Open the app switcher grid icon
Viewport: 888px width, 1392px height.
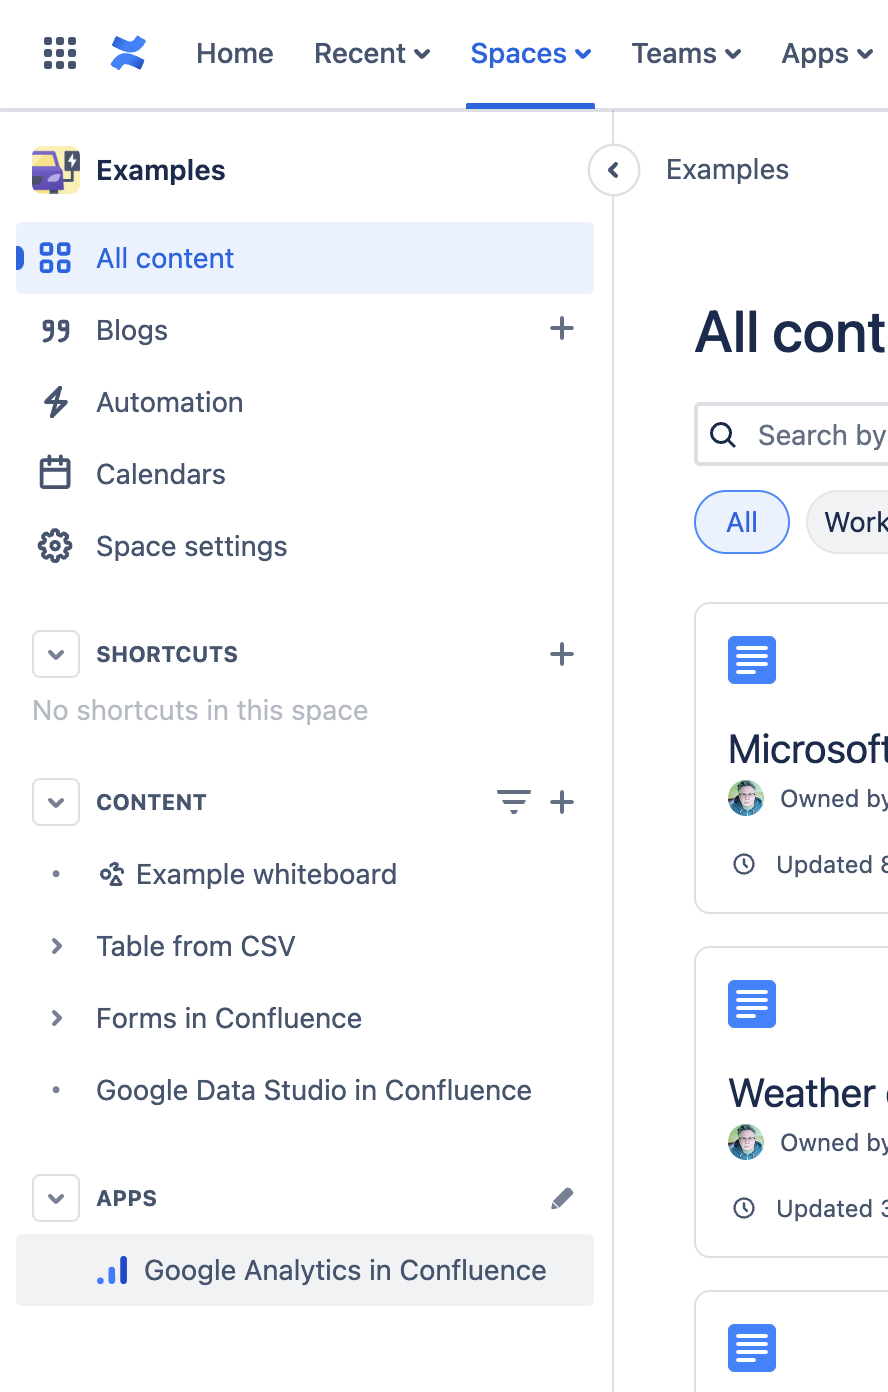tap(60, 53)
